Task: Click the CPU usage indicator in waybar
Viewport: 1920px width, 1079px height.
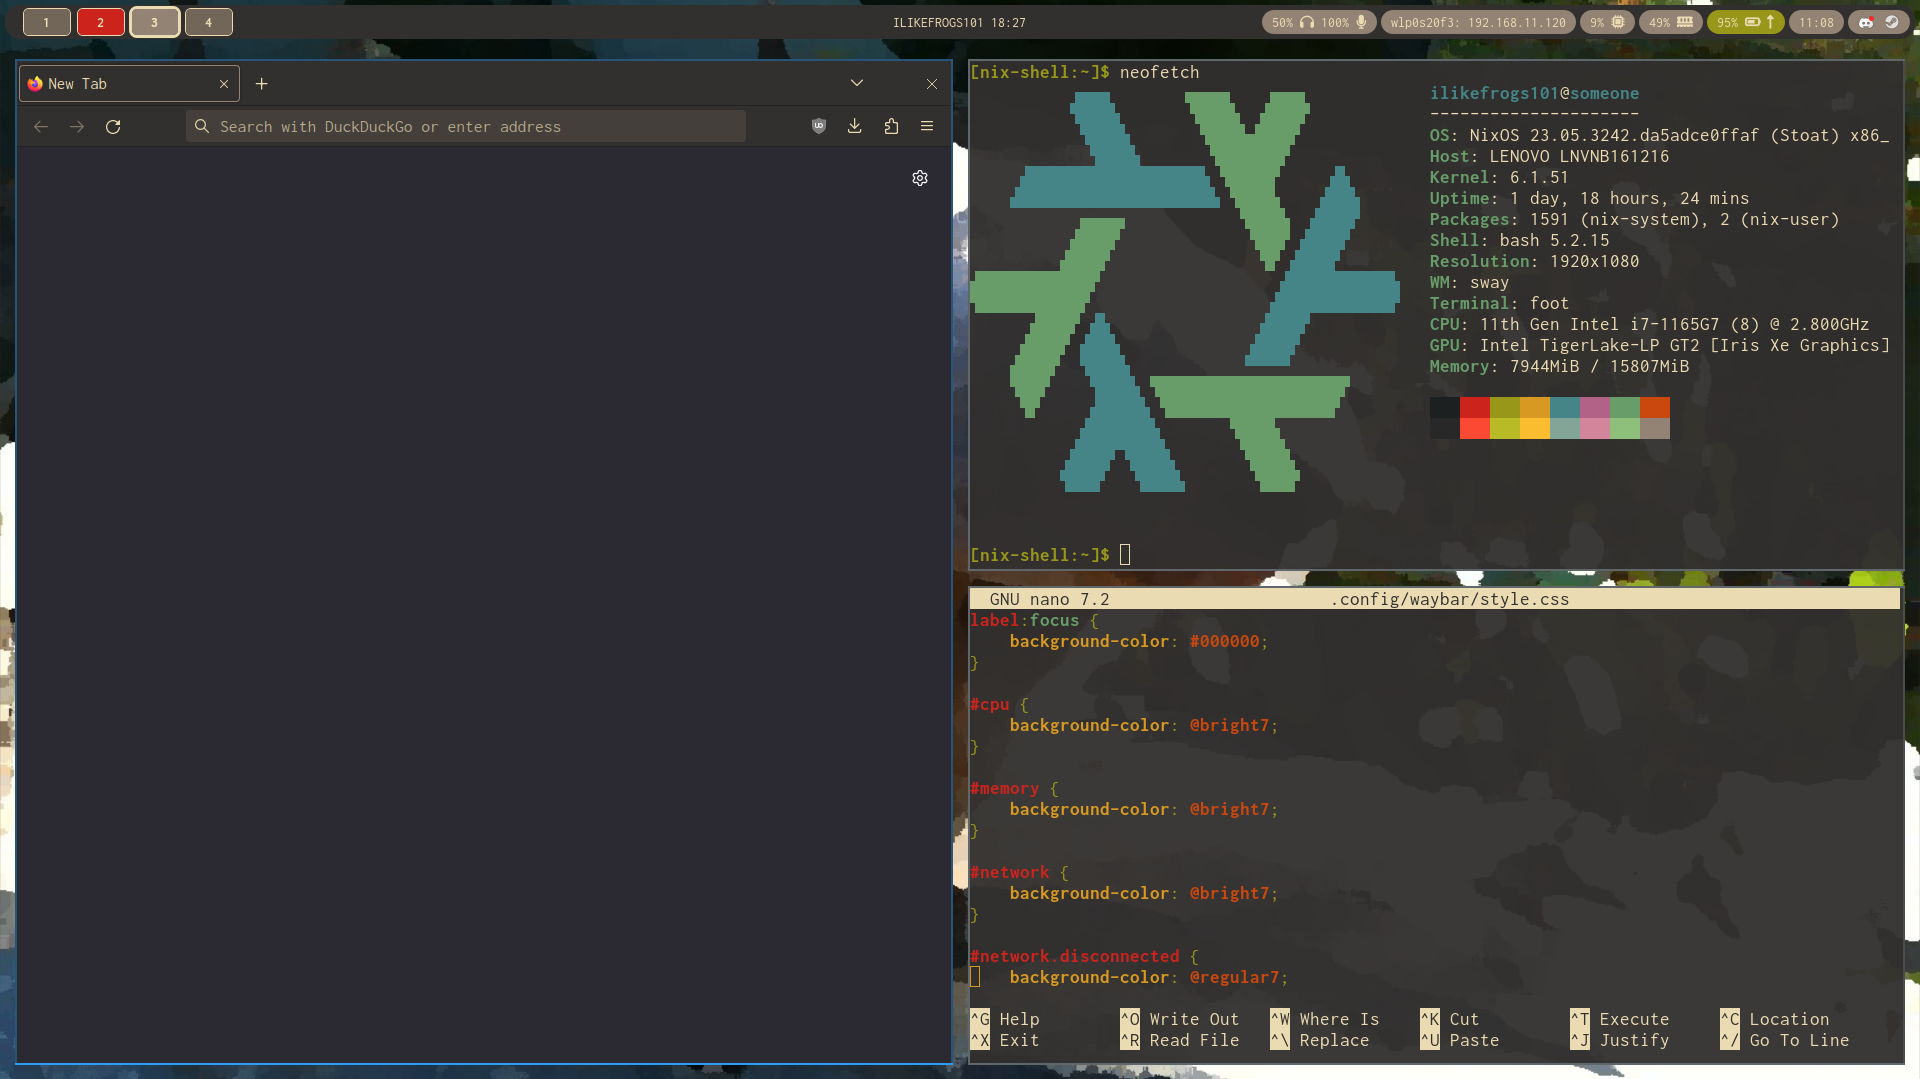Action: pyautogui.click(x=1607, y=22)
